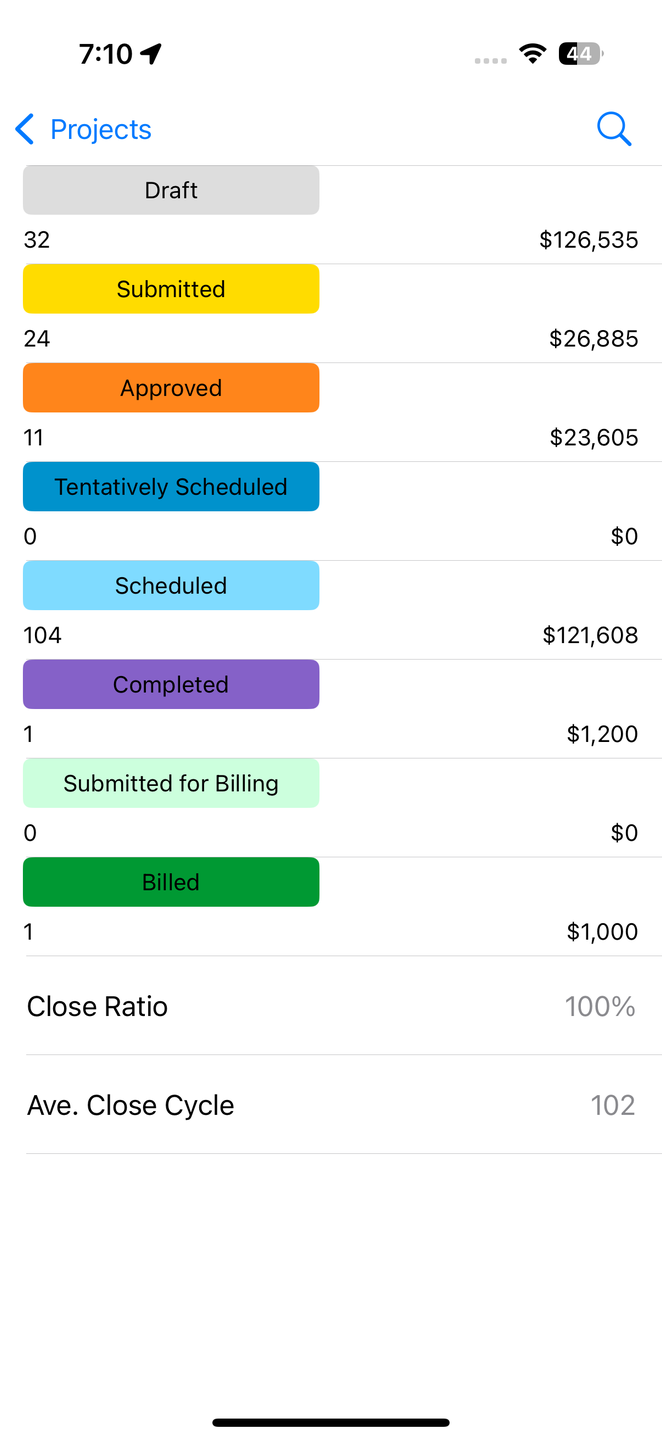Tap the location arrow icon
The height and width of the screenshot is (1440, 662).
pyautogui.click(x=151, y=54)
